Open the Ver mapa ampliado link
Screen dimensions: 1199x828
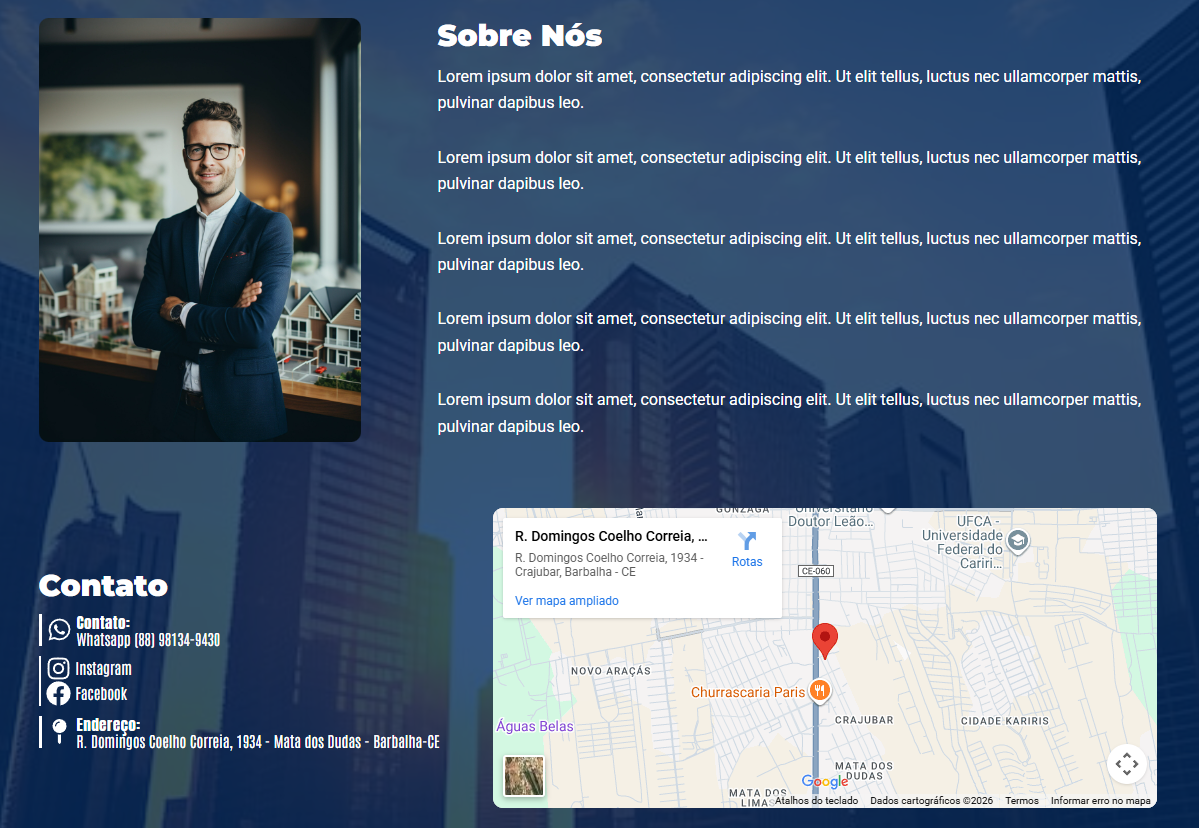coord(566,601)
